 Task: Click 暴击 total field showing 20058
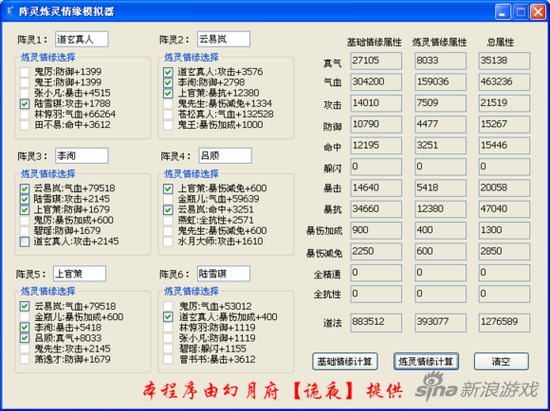tap(504, 188)
